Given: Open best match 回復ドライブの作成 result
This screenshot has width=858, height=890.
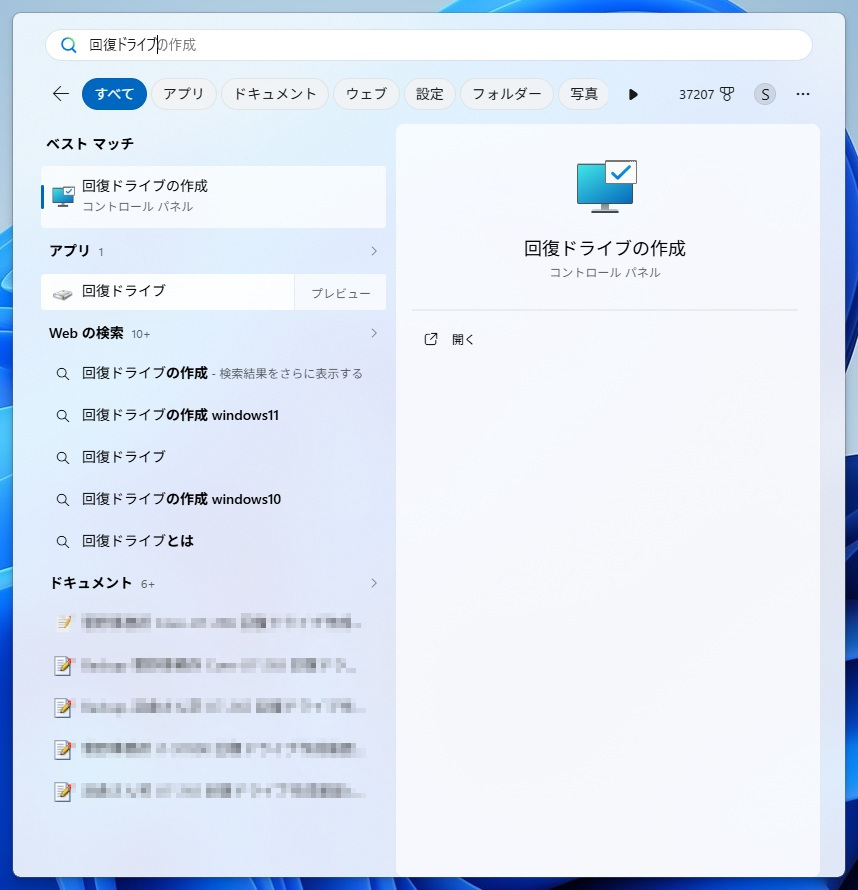Looking at the screenshot, I should (213, 196).
